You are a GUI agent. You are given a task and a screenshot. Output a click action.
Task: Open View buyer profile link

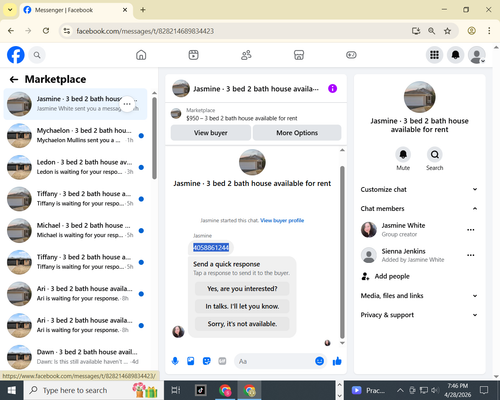click(282, 220)
